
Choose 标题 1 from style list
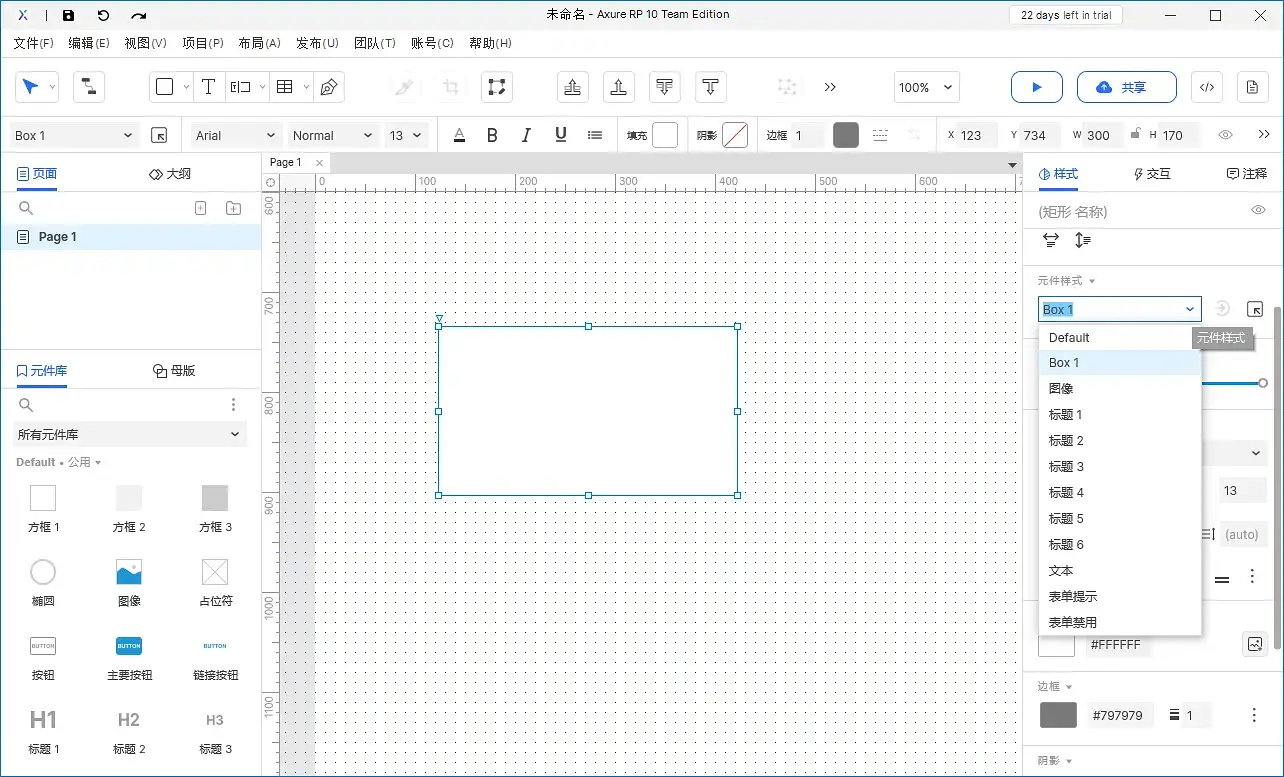pos(1066,415)
